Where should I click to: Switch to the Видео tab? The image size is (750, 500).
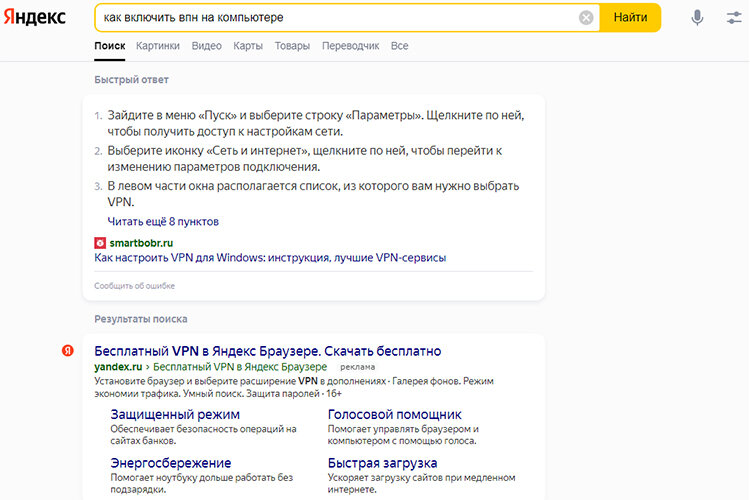tap(207, 46)
